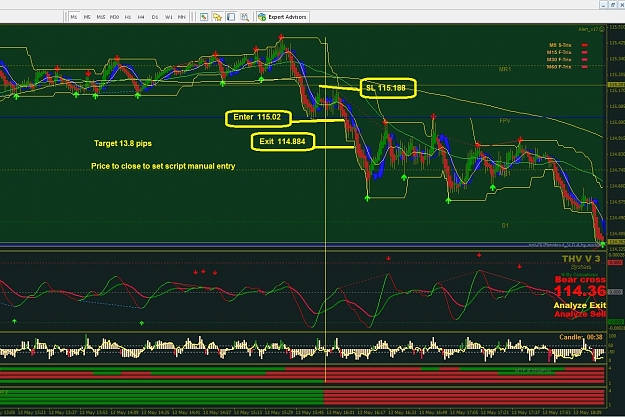The width and height of the screenshot is (625, 417).
Task: Switch chart to MN monthly timeframe
Action: coord(182,17)
